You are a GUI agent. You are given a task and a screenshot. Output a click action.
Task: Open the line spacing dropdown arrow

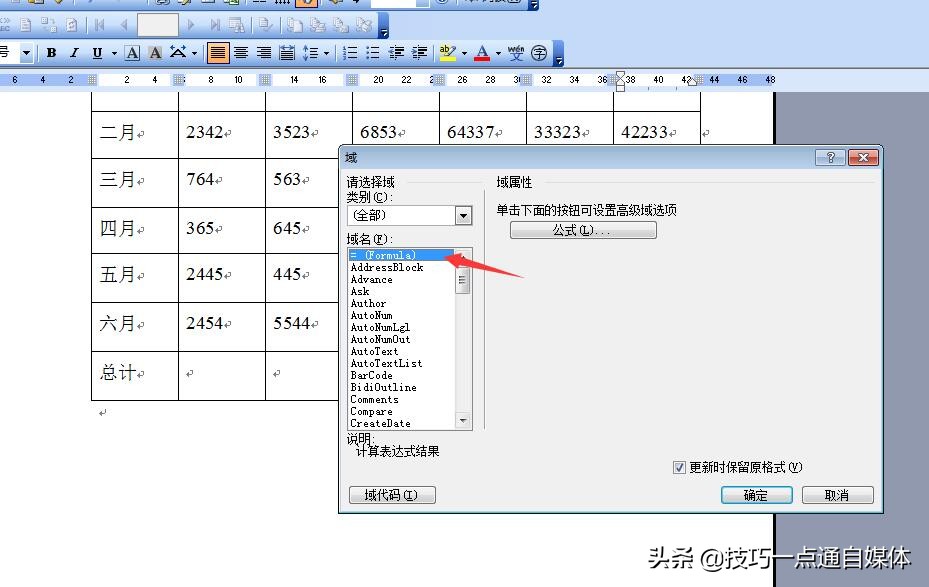[326, 53]
